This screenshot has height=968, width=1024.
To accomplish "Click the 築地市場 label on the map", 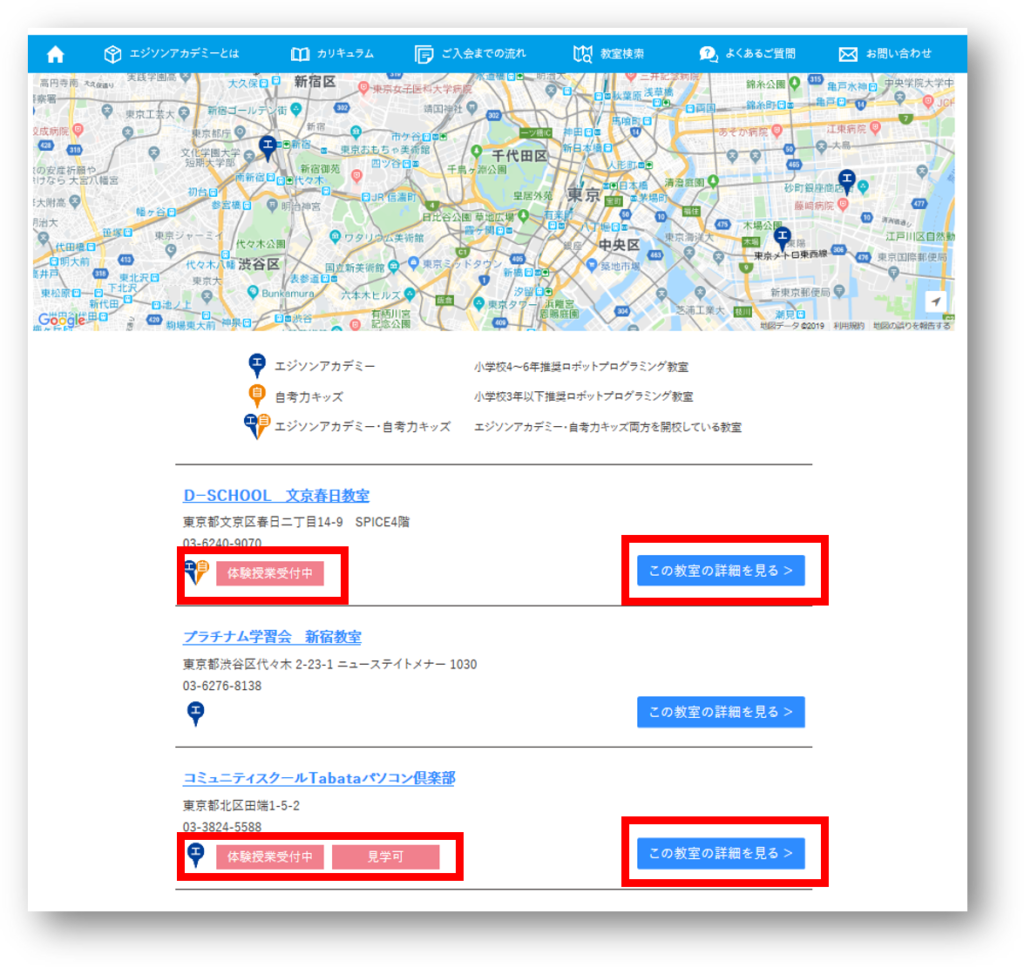I will click(620, 266).
